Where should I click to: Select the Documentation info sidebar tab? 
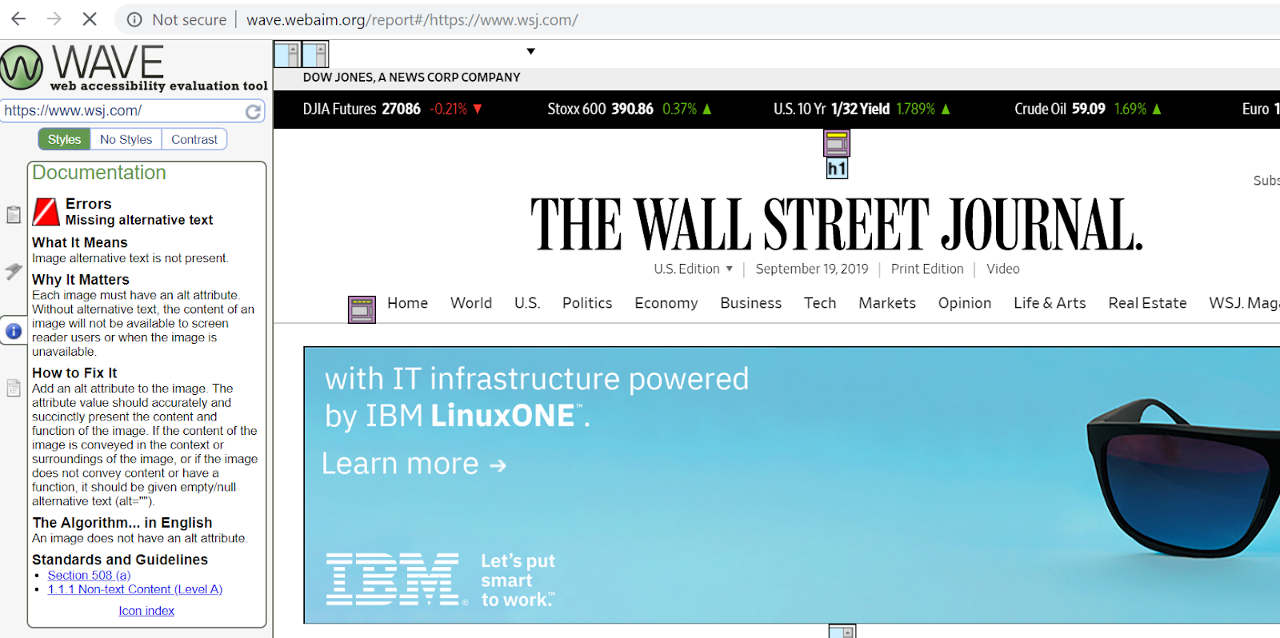tap(13, 331)
